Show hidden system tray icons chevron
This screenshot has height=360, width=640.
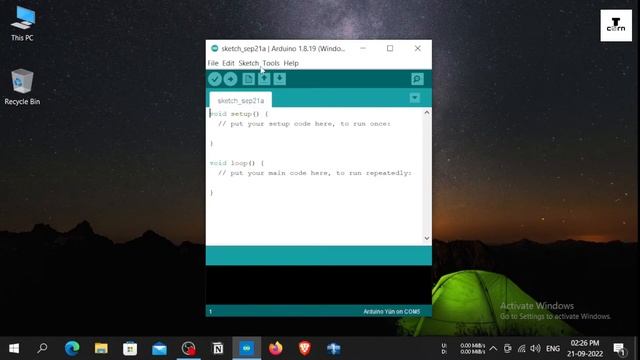click(493, 349)
